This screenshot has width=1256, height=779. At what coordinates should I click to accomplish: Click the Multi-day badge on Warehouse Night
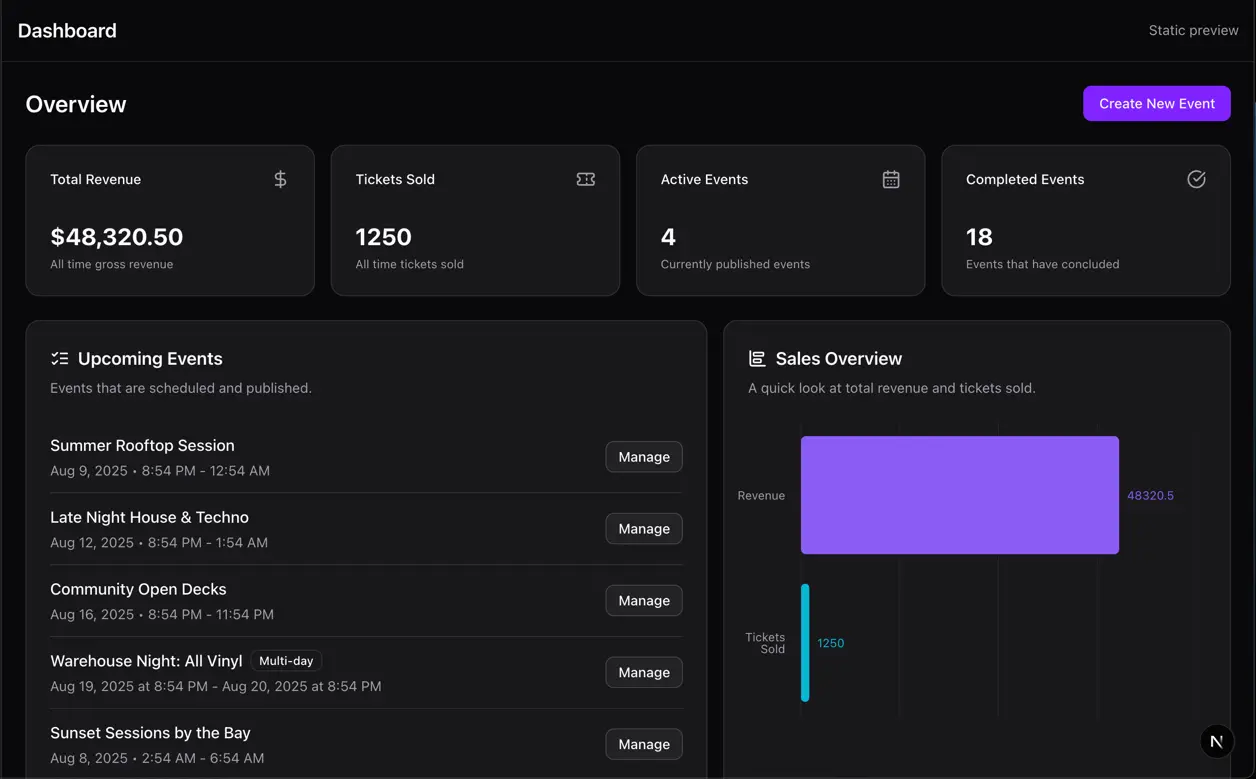[287, 660]
